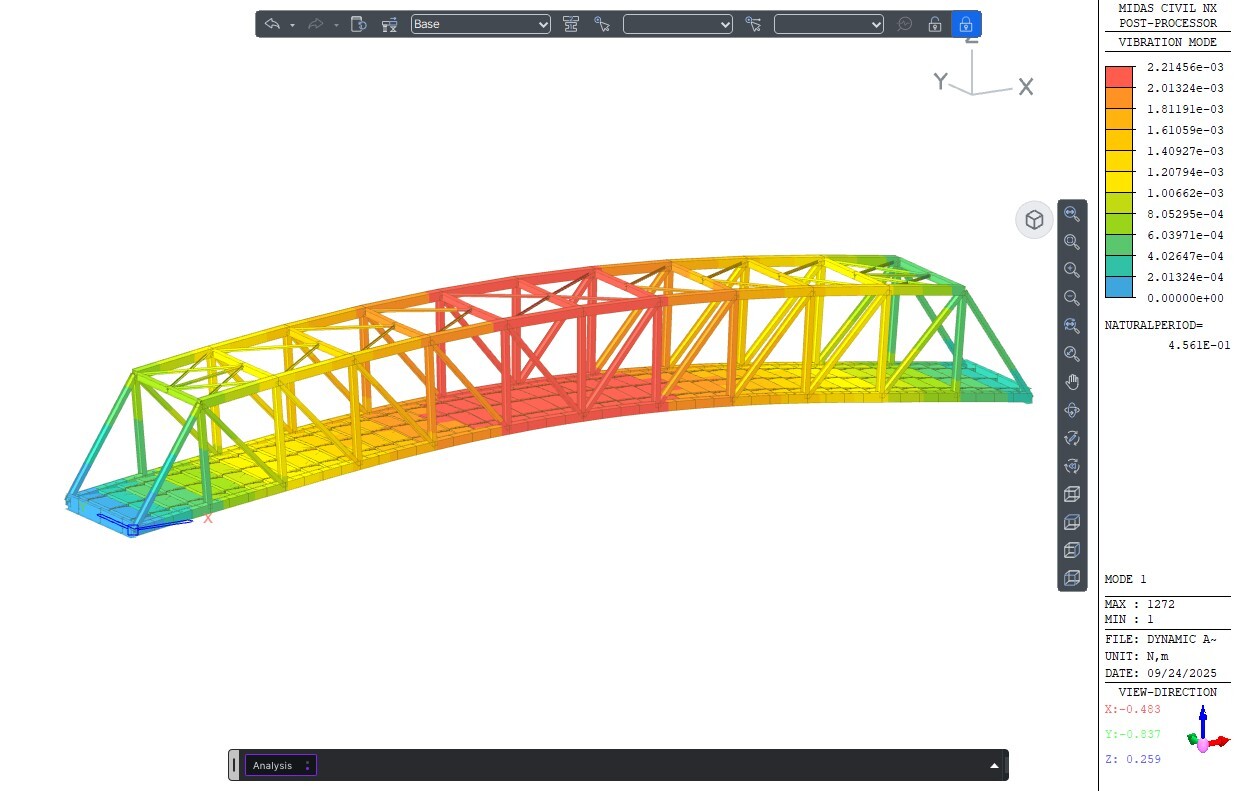Click the legend value 8.05295e-04
This screenshot has height=791, width=1238.
click(1185, 214)
